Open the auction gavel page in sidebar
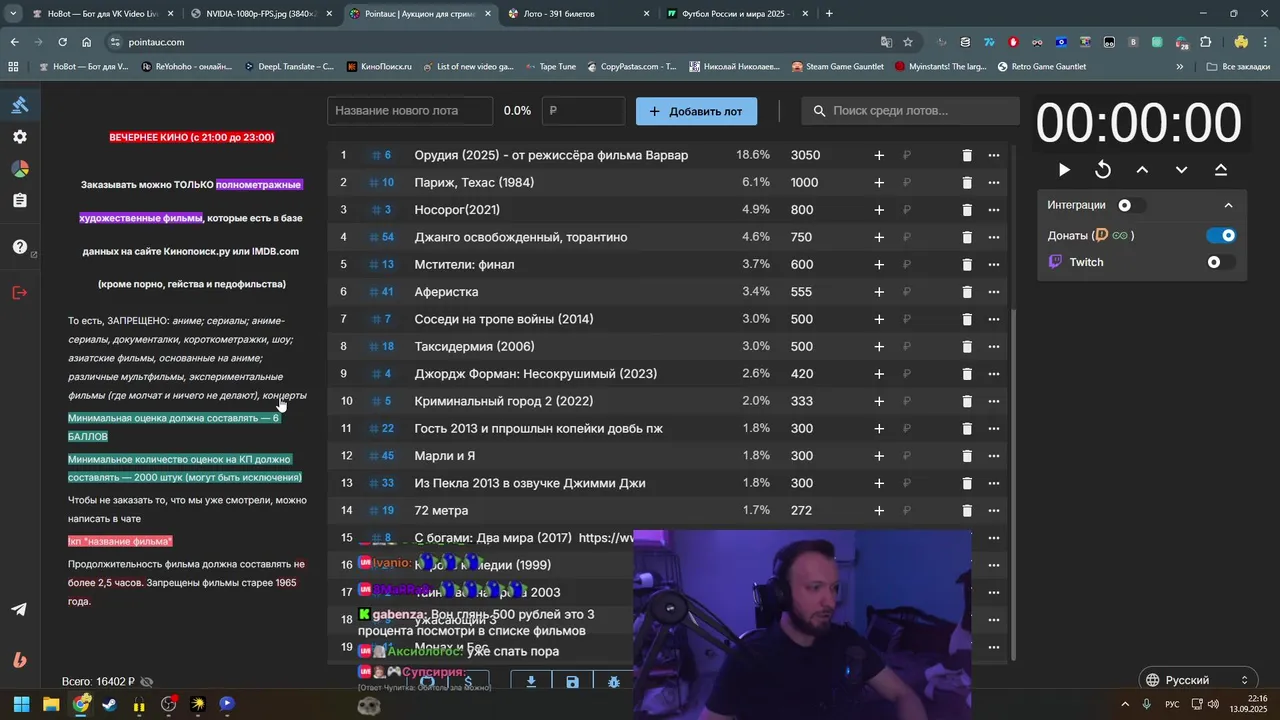The height and width of the screenshot is (720, 1280). point(20,105)
